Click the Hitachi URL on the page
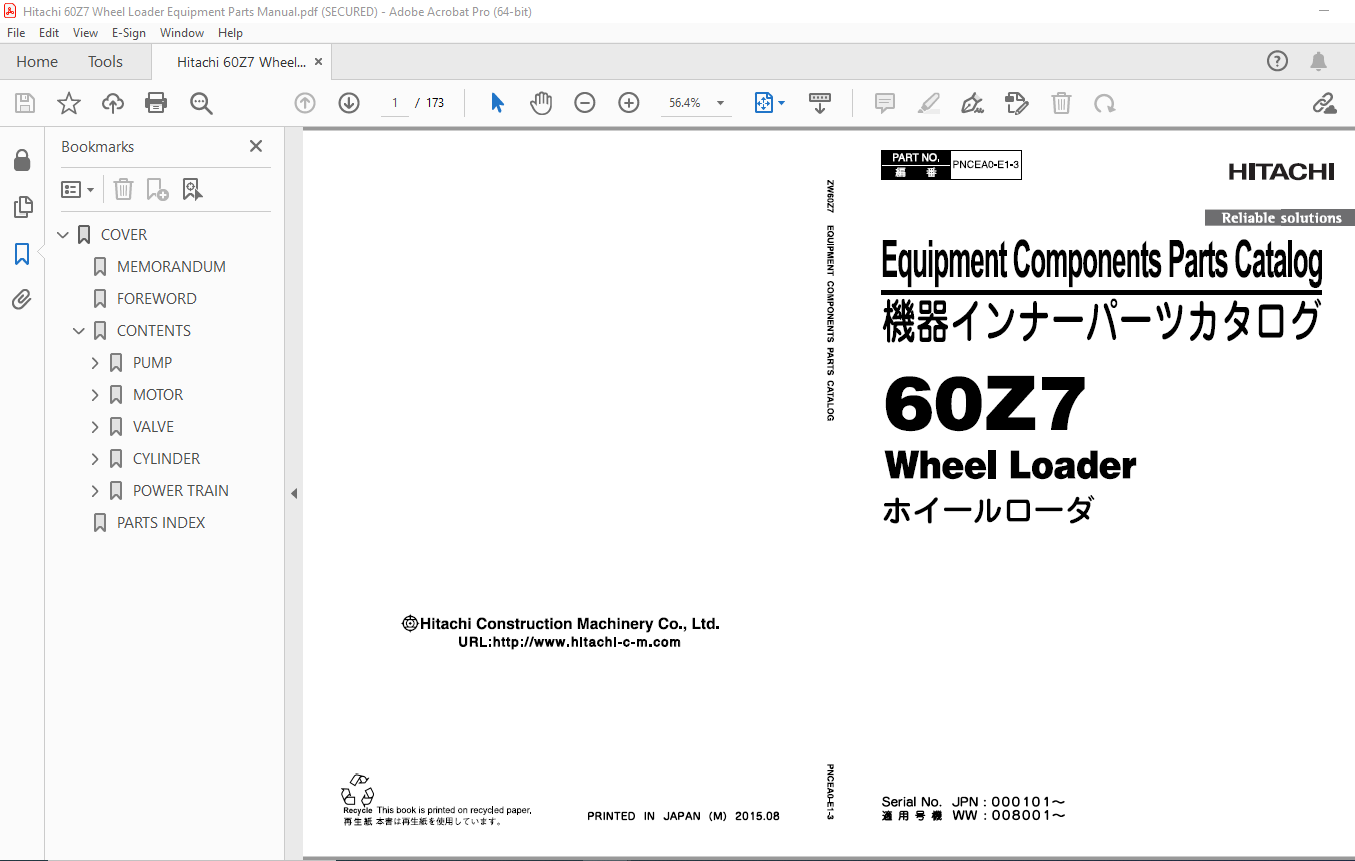 click(569, 643)
